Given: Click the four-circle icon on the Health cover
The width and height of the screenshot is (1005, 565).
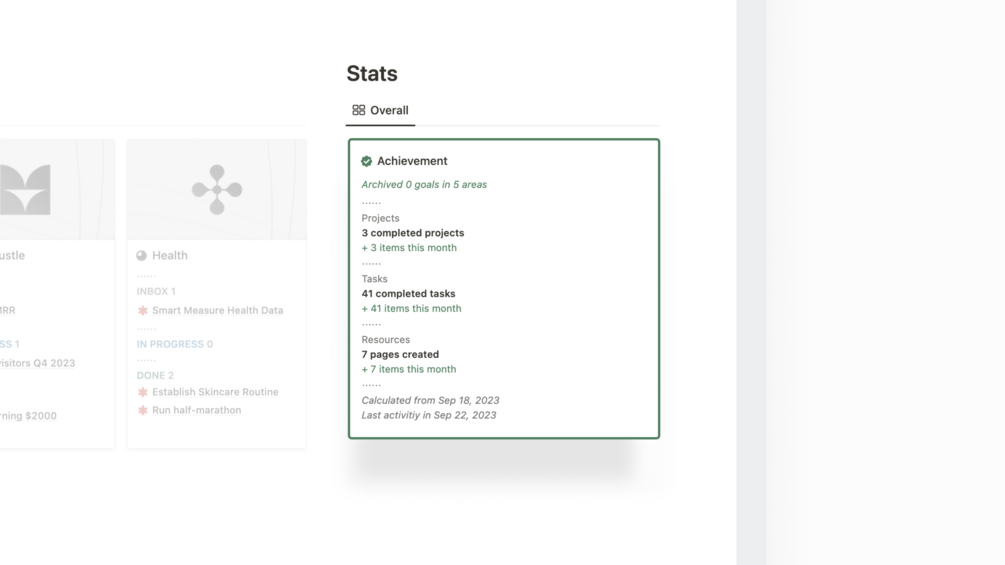Looking at the screenshot, I should (217, 190).
